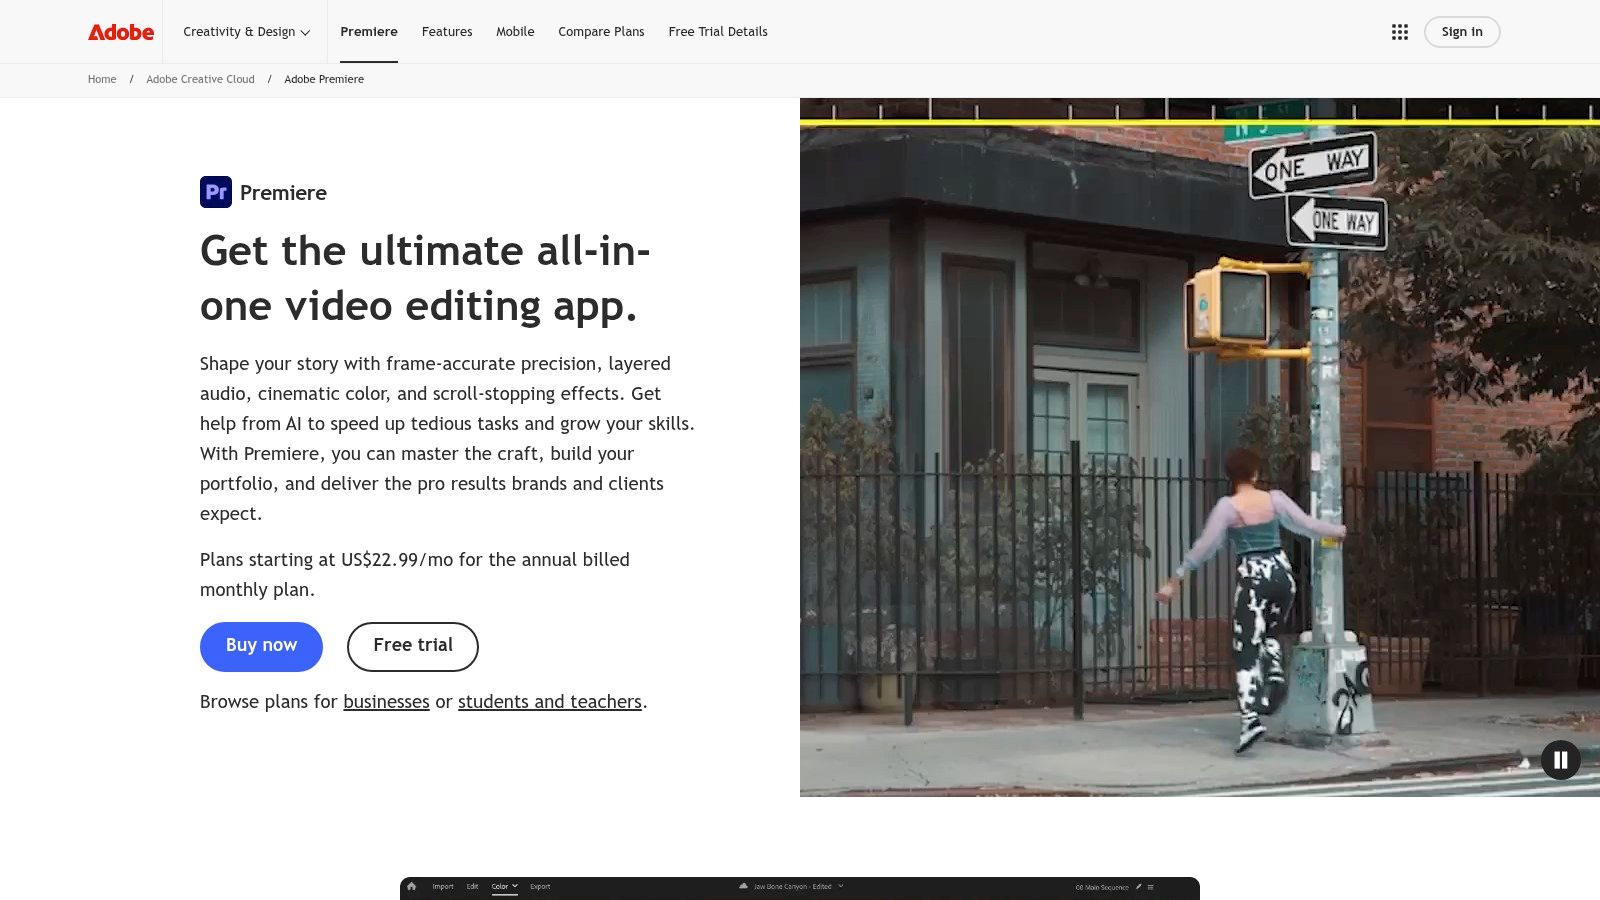
Task: Click Import tab in Premiere mockup
Action: (443, 886)
